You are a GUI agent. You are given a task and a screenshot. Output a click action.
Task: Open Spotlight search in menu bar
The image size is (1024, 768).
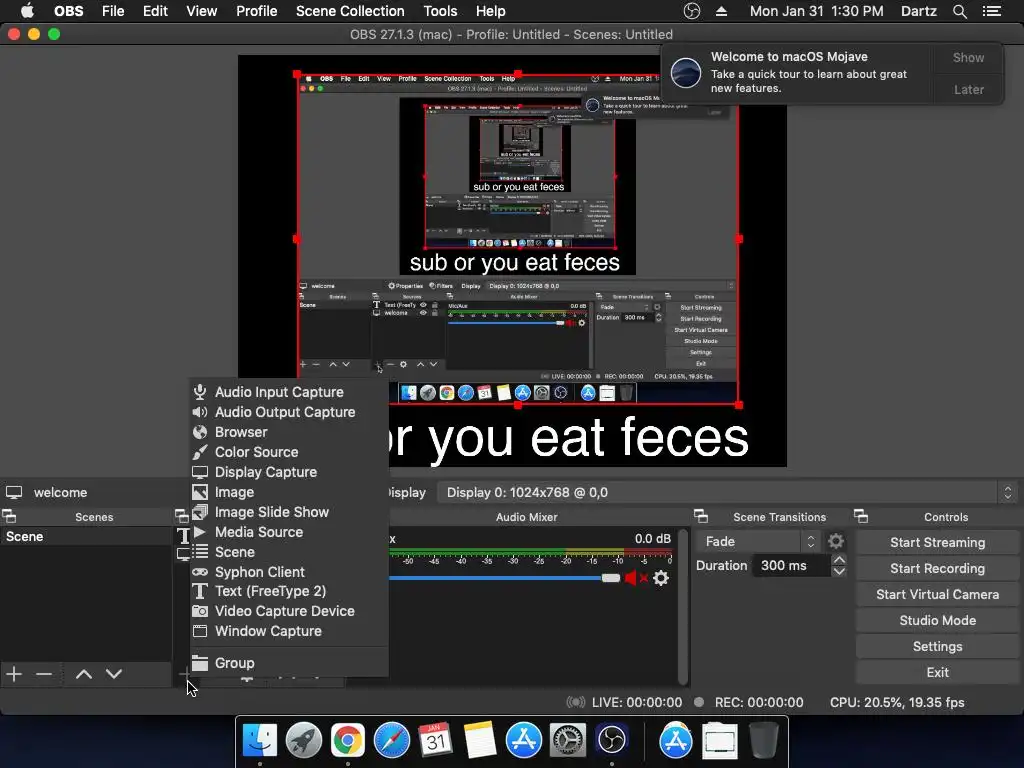(959, 11)
